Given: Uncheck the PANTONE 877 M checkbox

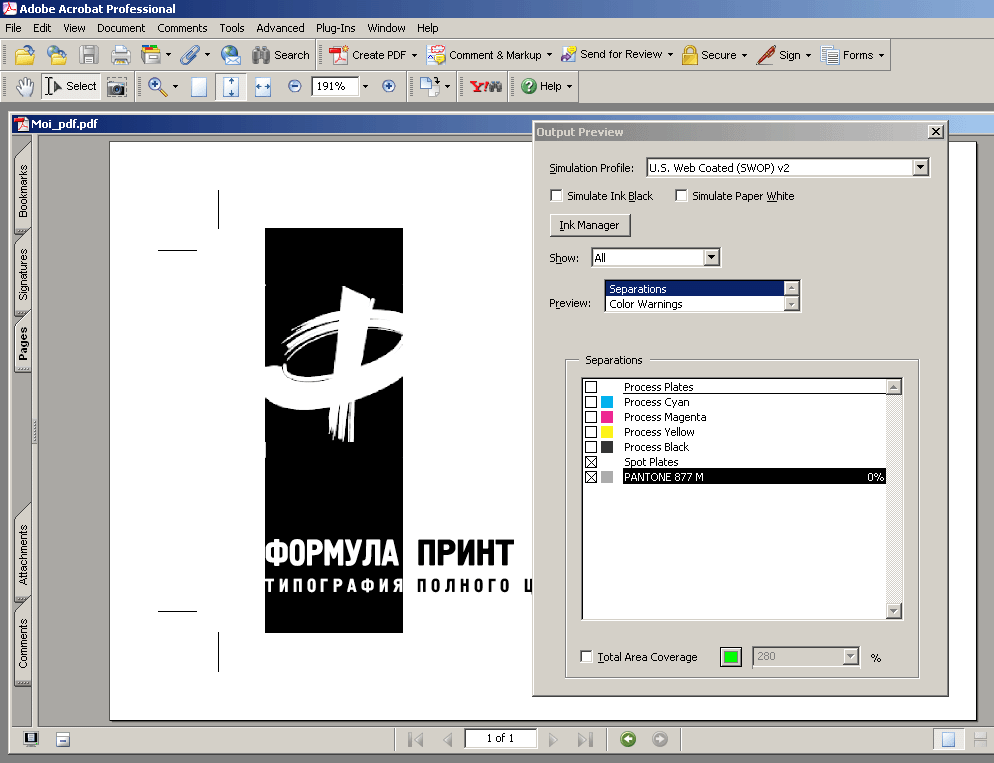Looking at the screenshot, I should click(x=591, y=477).
